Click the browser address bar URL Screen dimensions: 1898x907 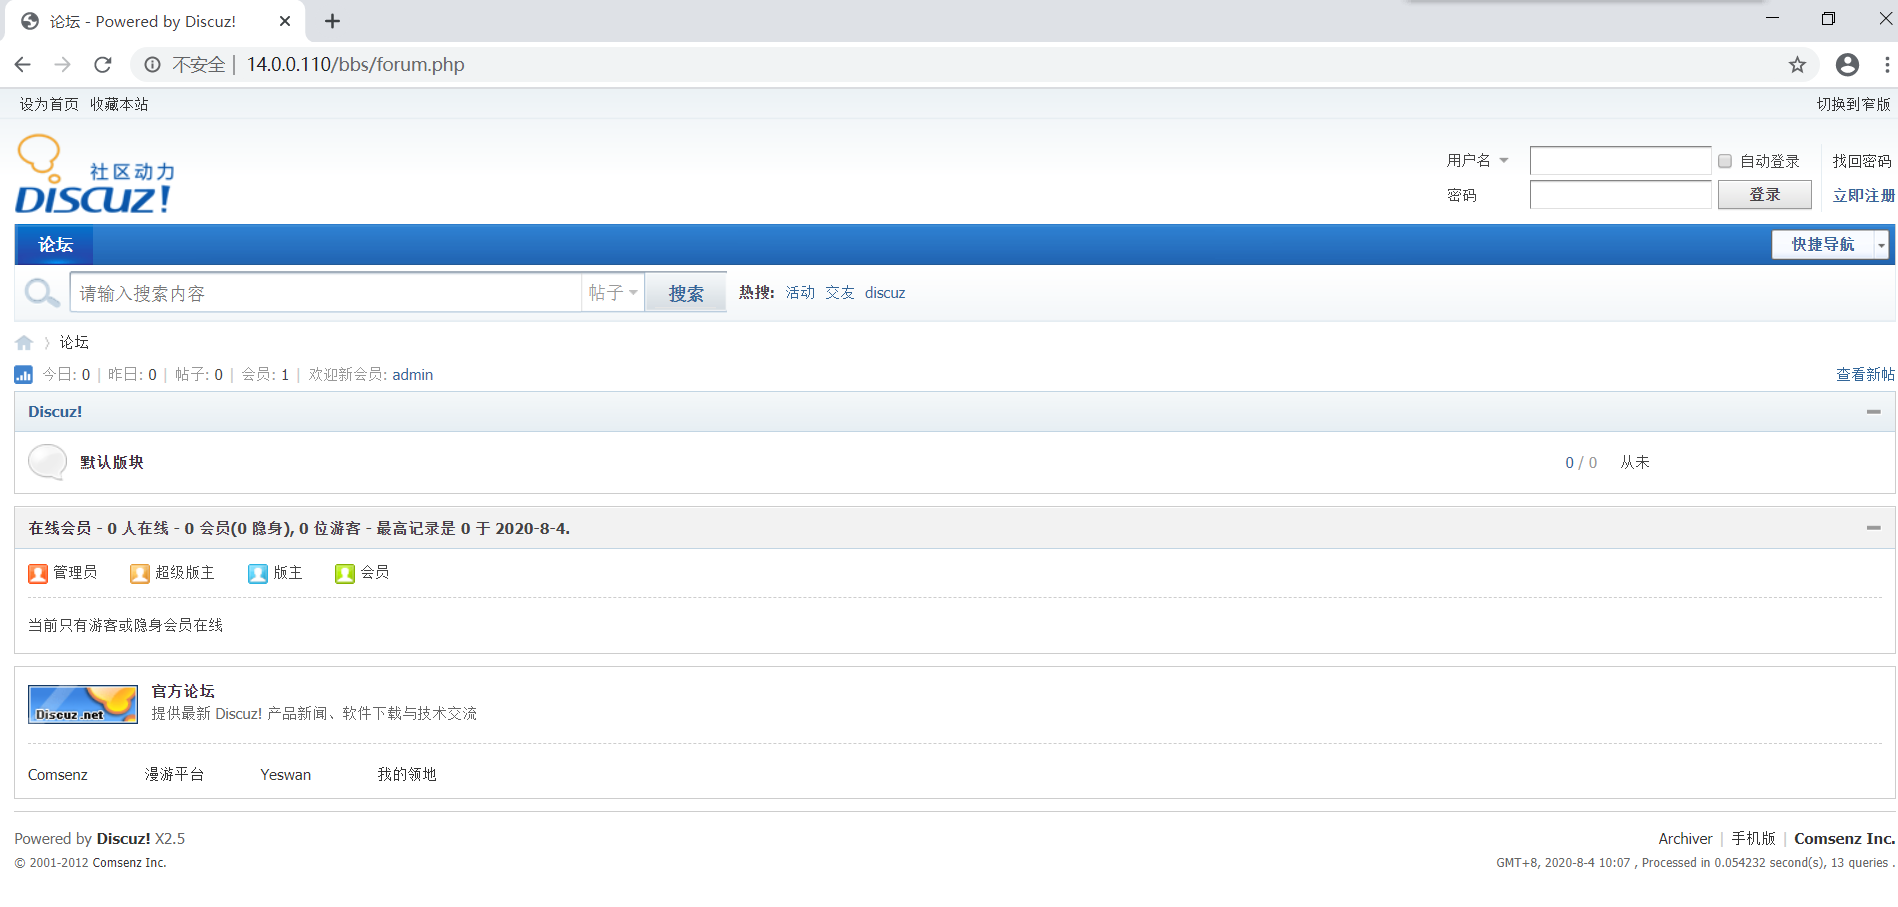356,65
